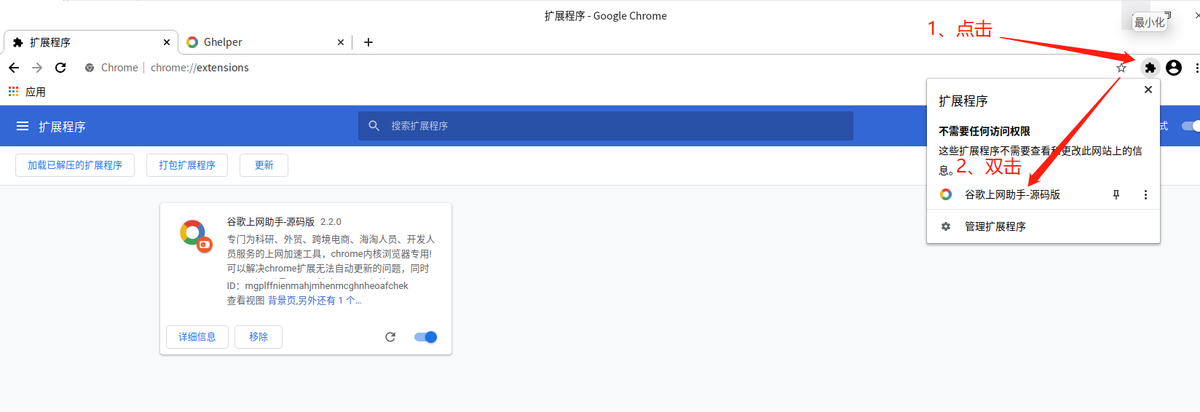The height and width of the screenshot is (412, 1200).
Task: Click the 打包扩展程序 button
Action: (187, 166)
